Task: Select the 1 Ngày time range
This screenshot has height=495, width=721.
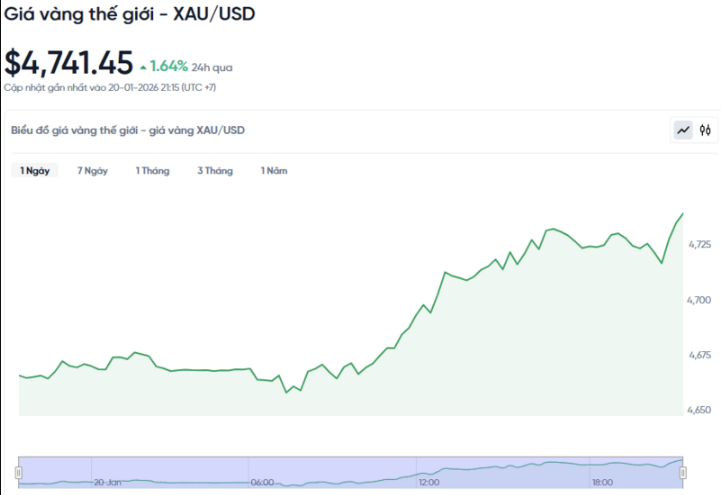Action: [35, 171]
